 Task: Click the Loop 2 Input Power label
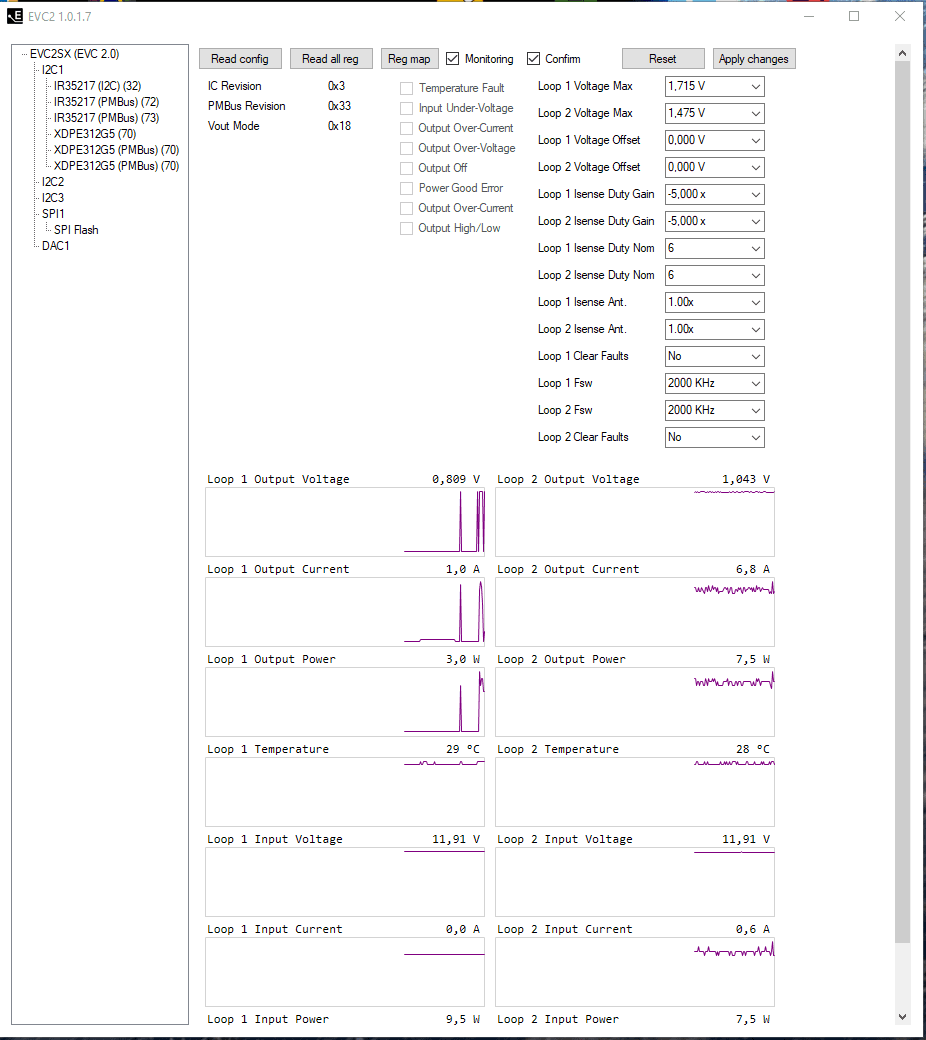557,1019
